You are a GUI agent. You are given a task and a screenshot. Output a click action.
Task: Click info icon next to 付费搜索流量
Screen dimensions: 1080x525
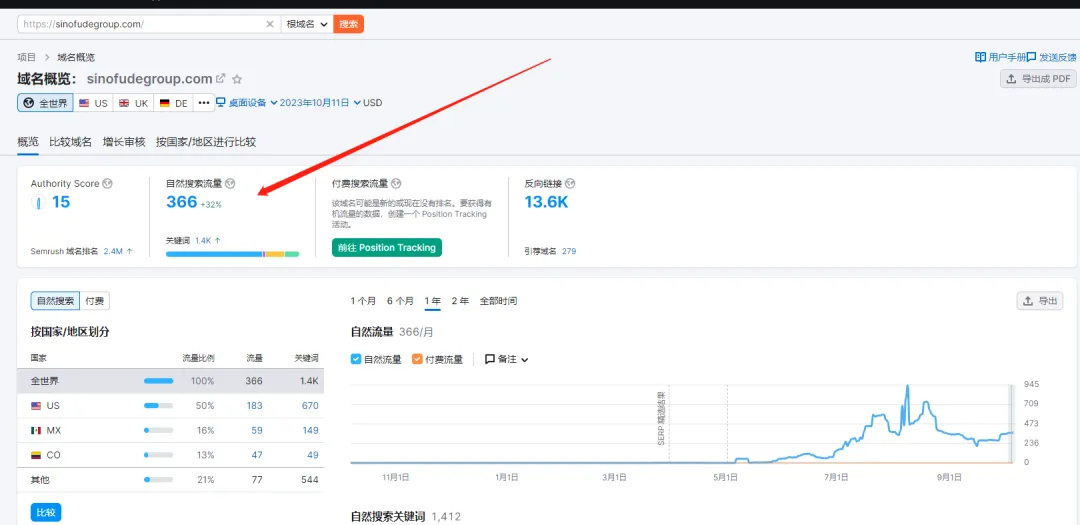point(396,184)
